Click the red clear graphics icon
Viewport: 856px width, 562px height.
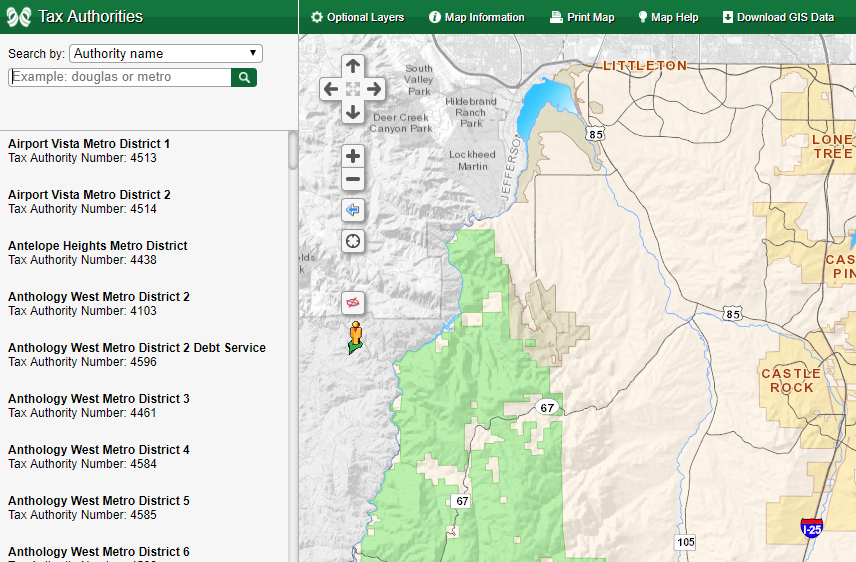point(352,302)
